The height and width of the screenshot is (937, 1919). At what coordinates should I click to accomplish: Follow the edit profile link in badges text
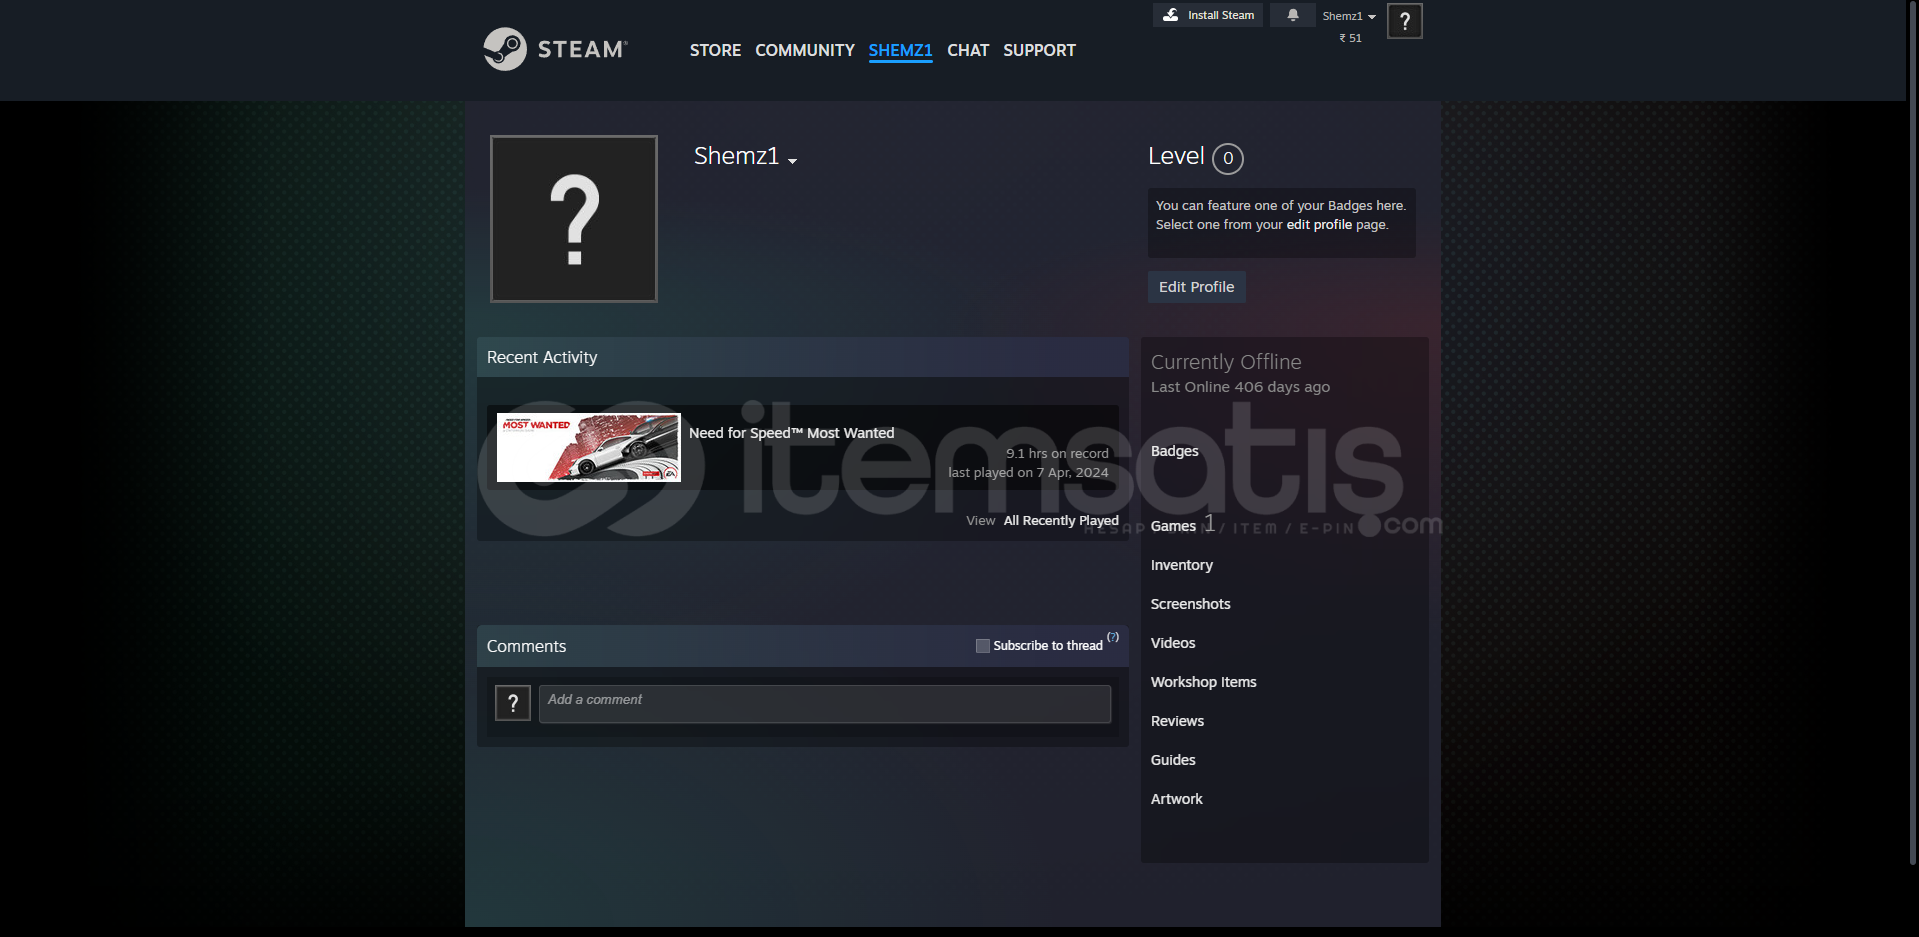click(x=1319, y=225)
